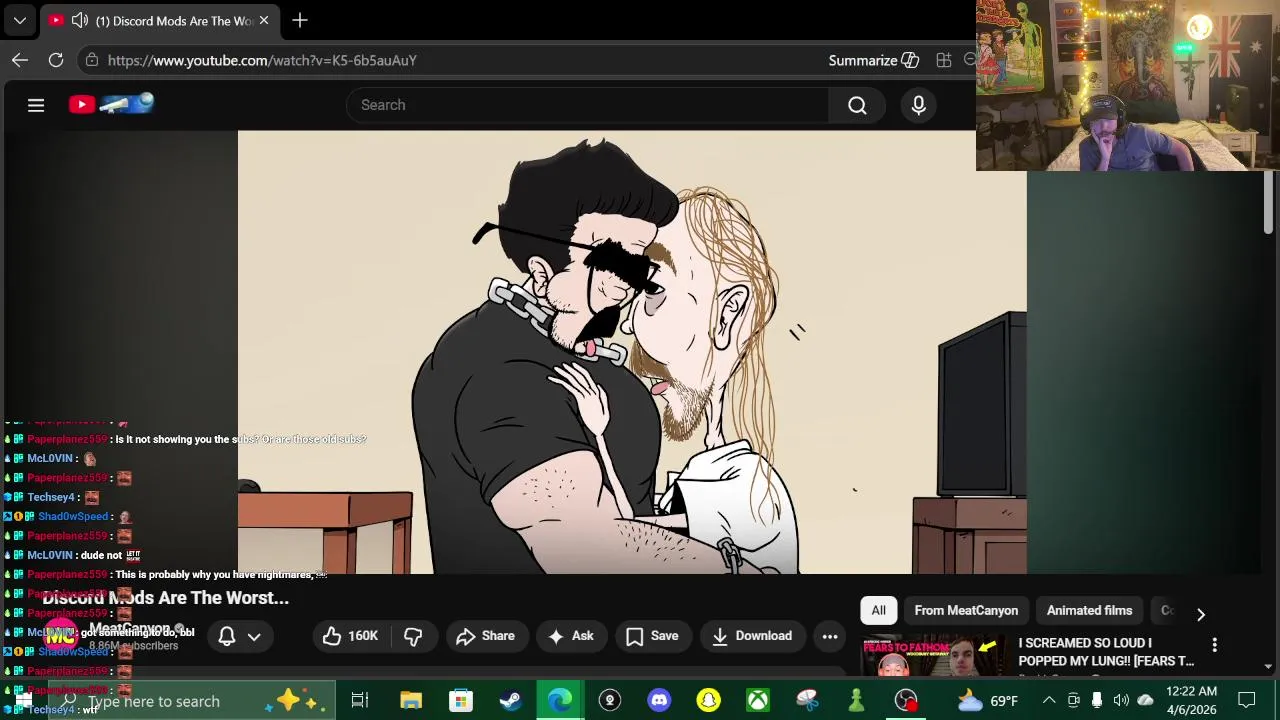The image size is (1280, 720).
Task: Switch to Microsoft Edge on the taskbar
Action: pos(559,701)
